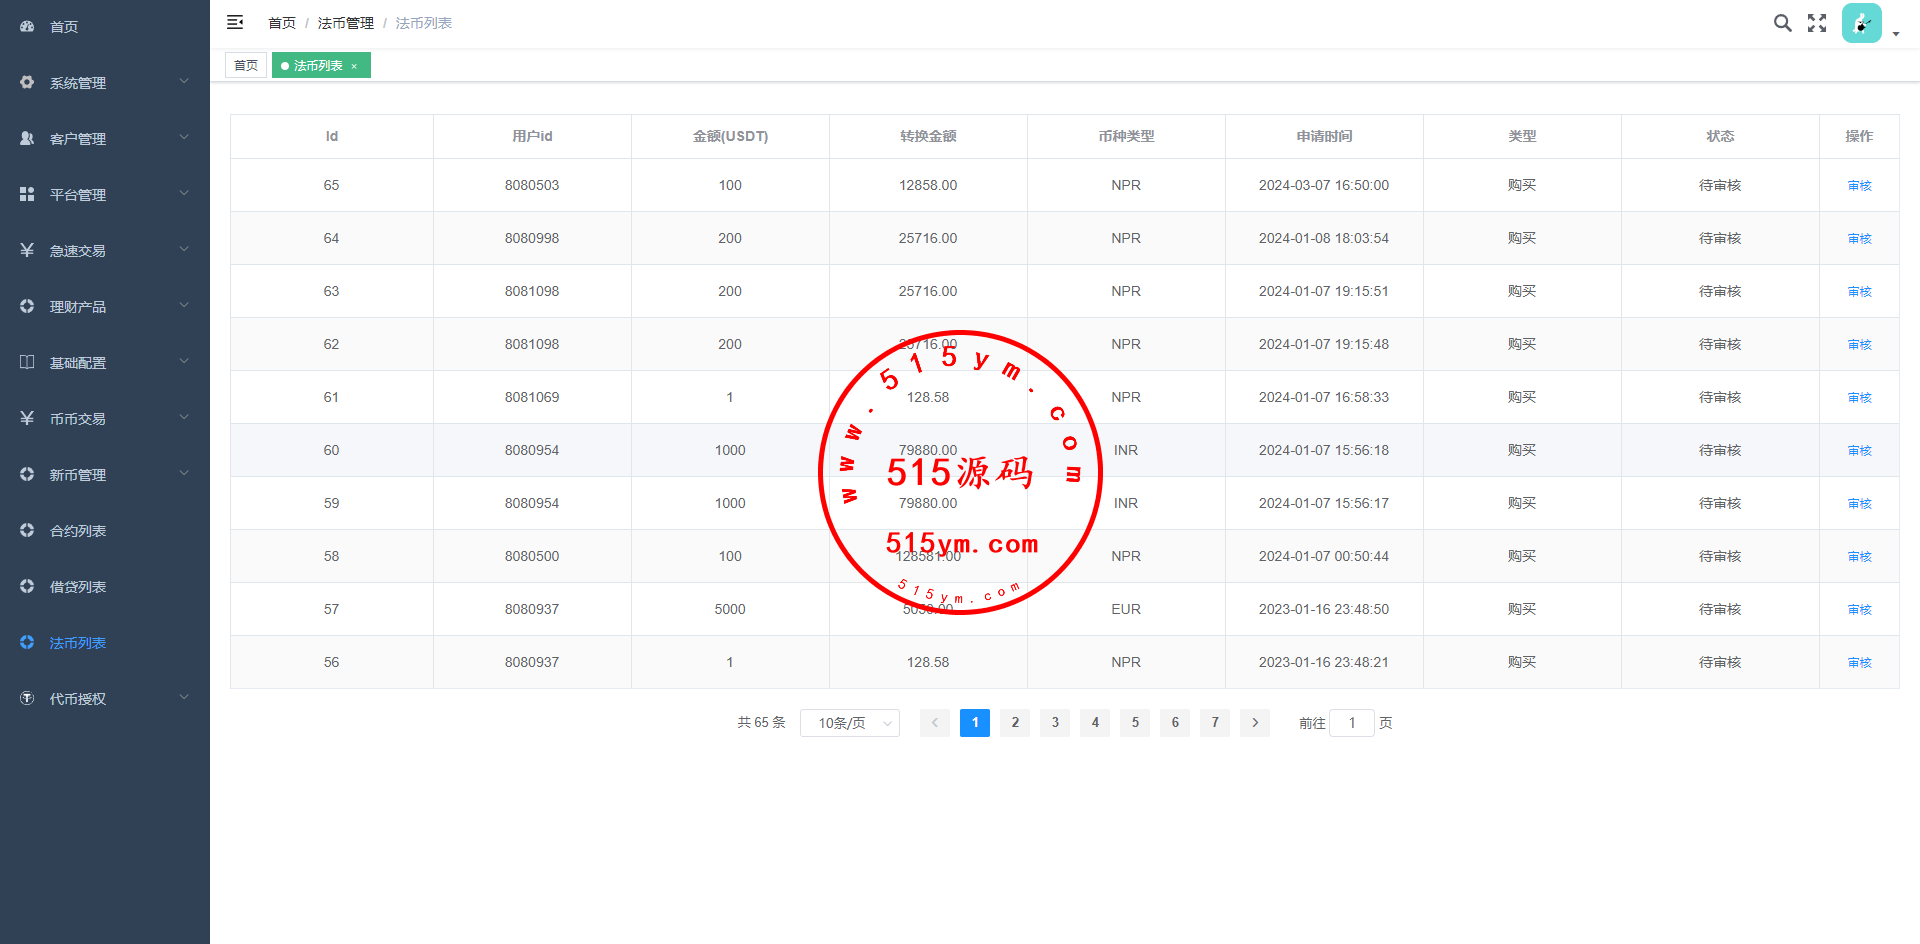Click 审核 for record Id 65
The height and width of the screenshot is (944, 1920).
point(1859,186)
